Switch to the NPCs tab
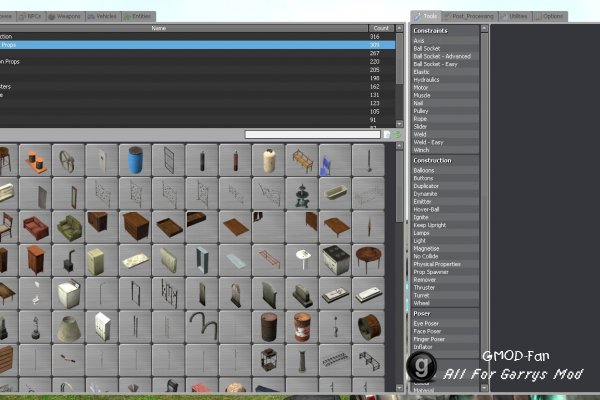This screenshot has width=600, height=400. 30,16
